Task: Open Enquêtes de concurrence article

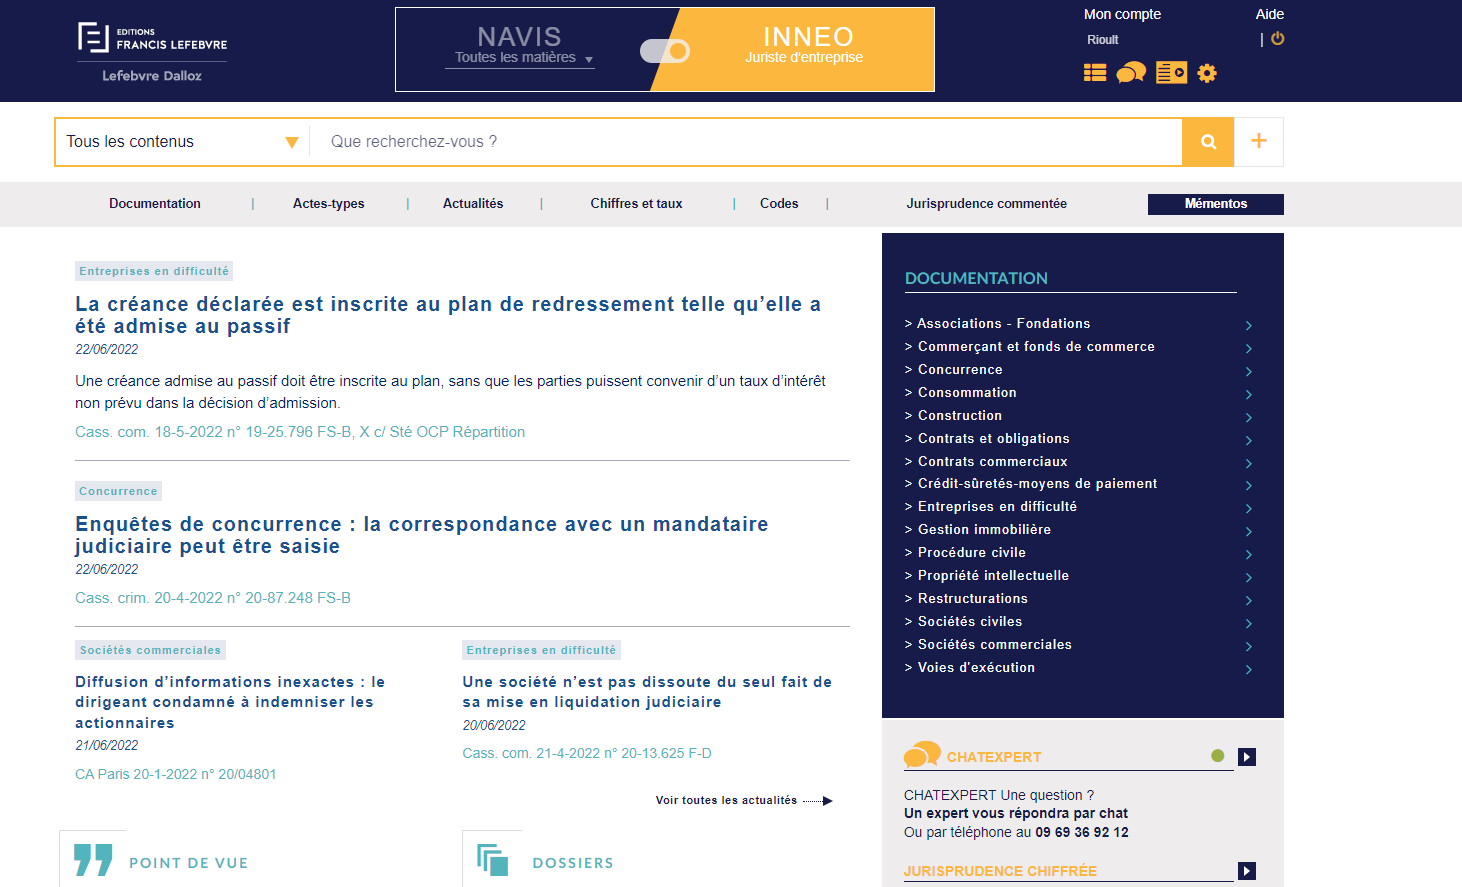Action: (x=422, y=535)
